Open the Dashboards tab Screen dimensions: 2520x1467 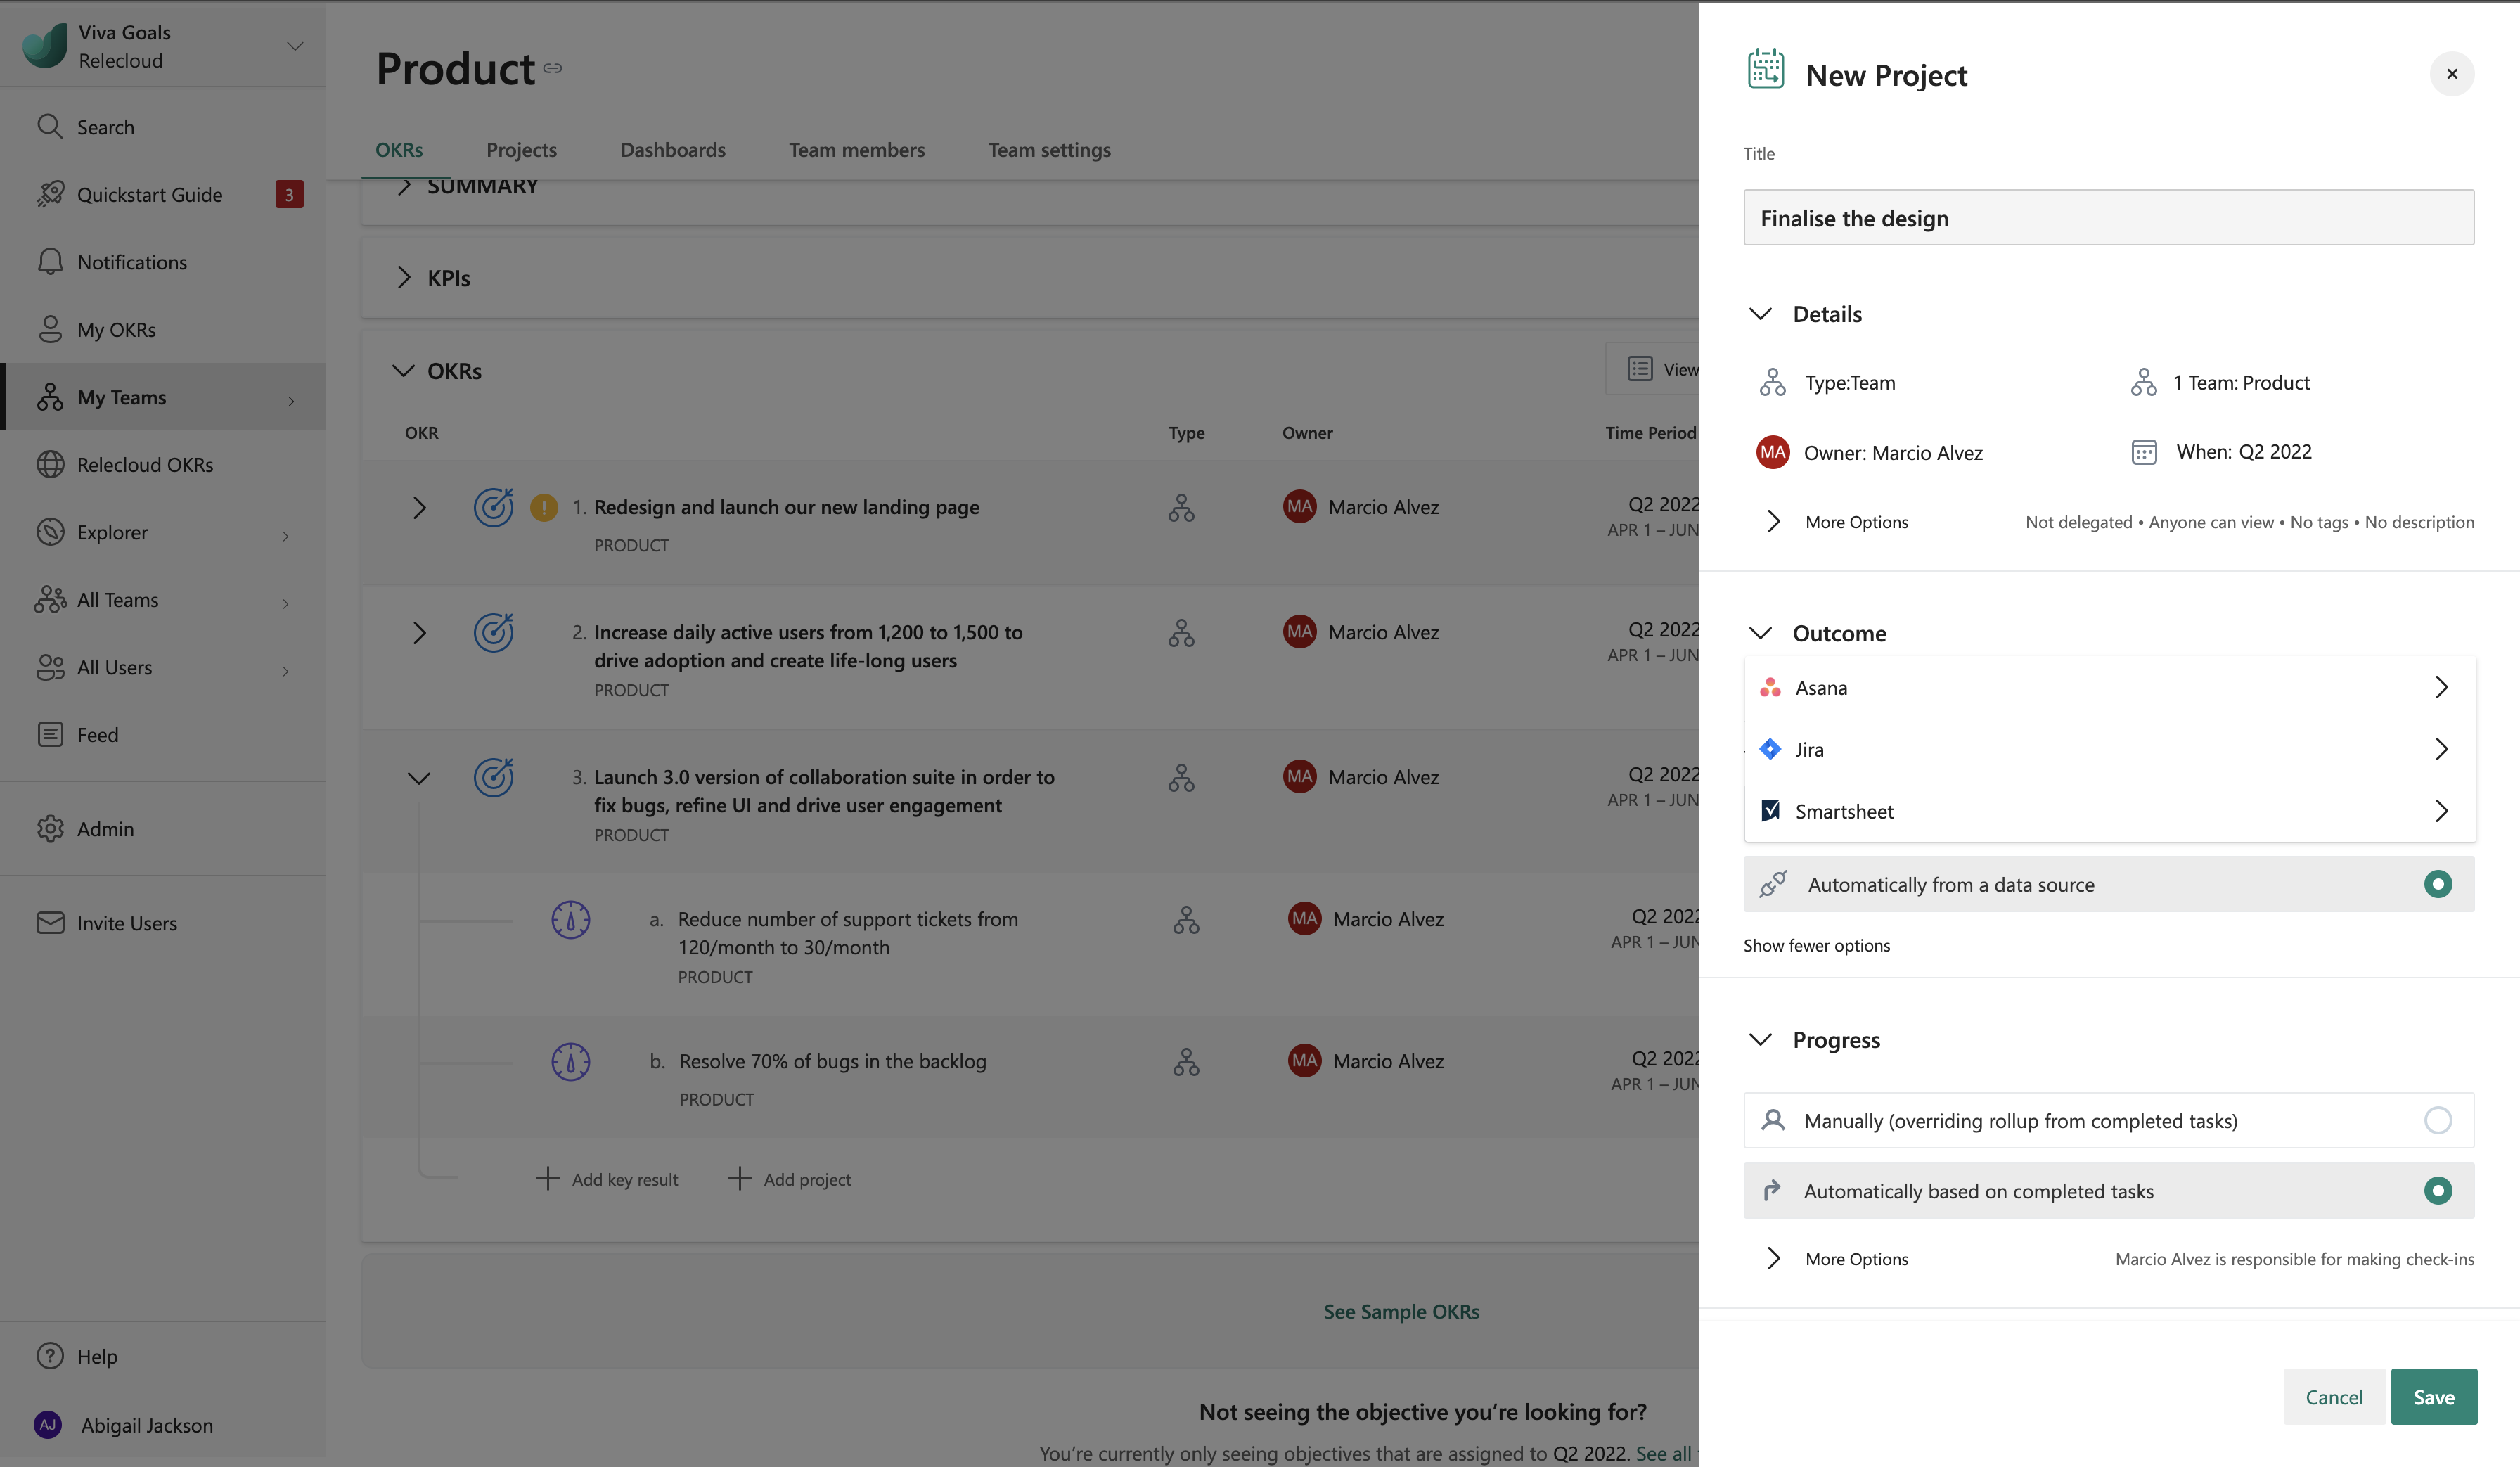(x=672, y=150)
